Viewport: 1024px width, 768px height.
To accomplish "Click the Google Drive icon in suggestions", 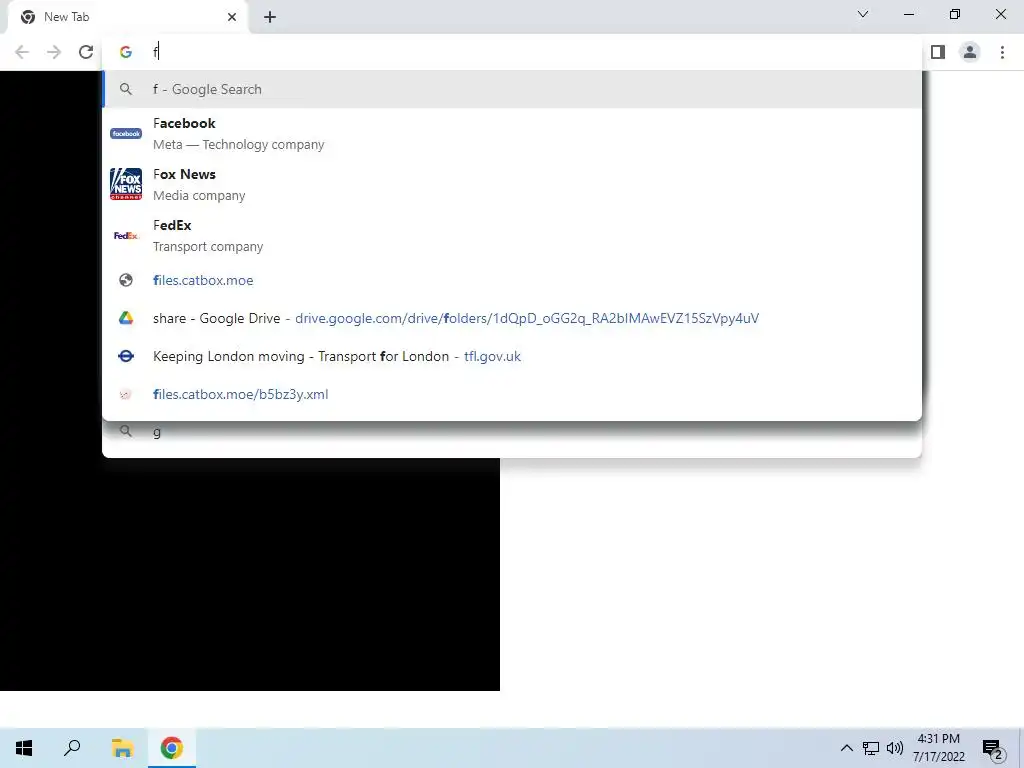I will pos(126,318).
